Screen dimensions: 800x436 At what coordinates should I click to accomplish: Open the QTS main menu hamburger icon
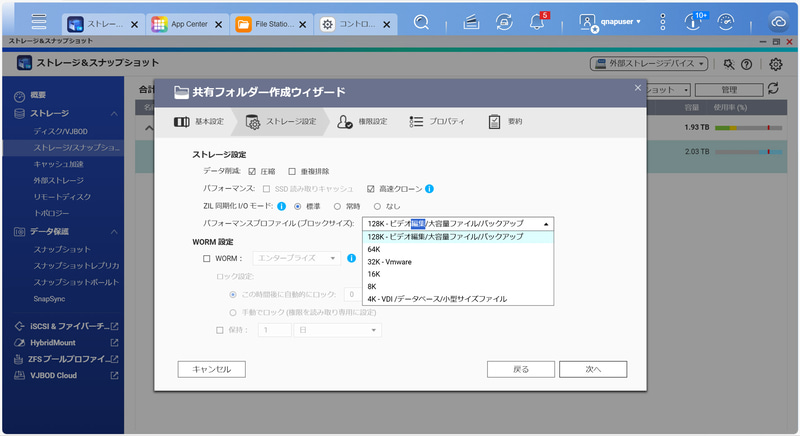[39, 21]
